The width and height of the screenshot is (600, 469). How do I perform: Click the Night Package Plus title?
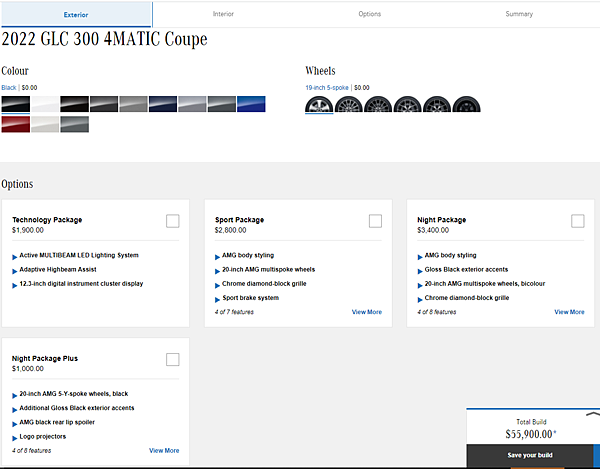click(x=45, y=358)
